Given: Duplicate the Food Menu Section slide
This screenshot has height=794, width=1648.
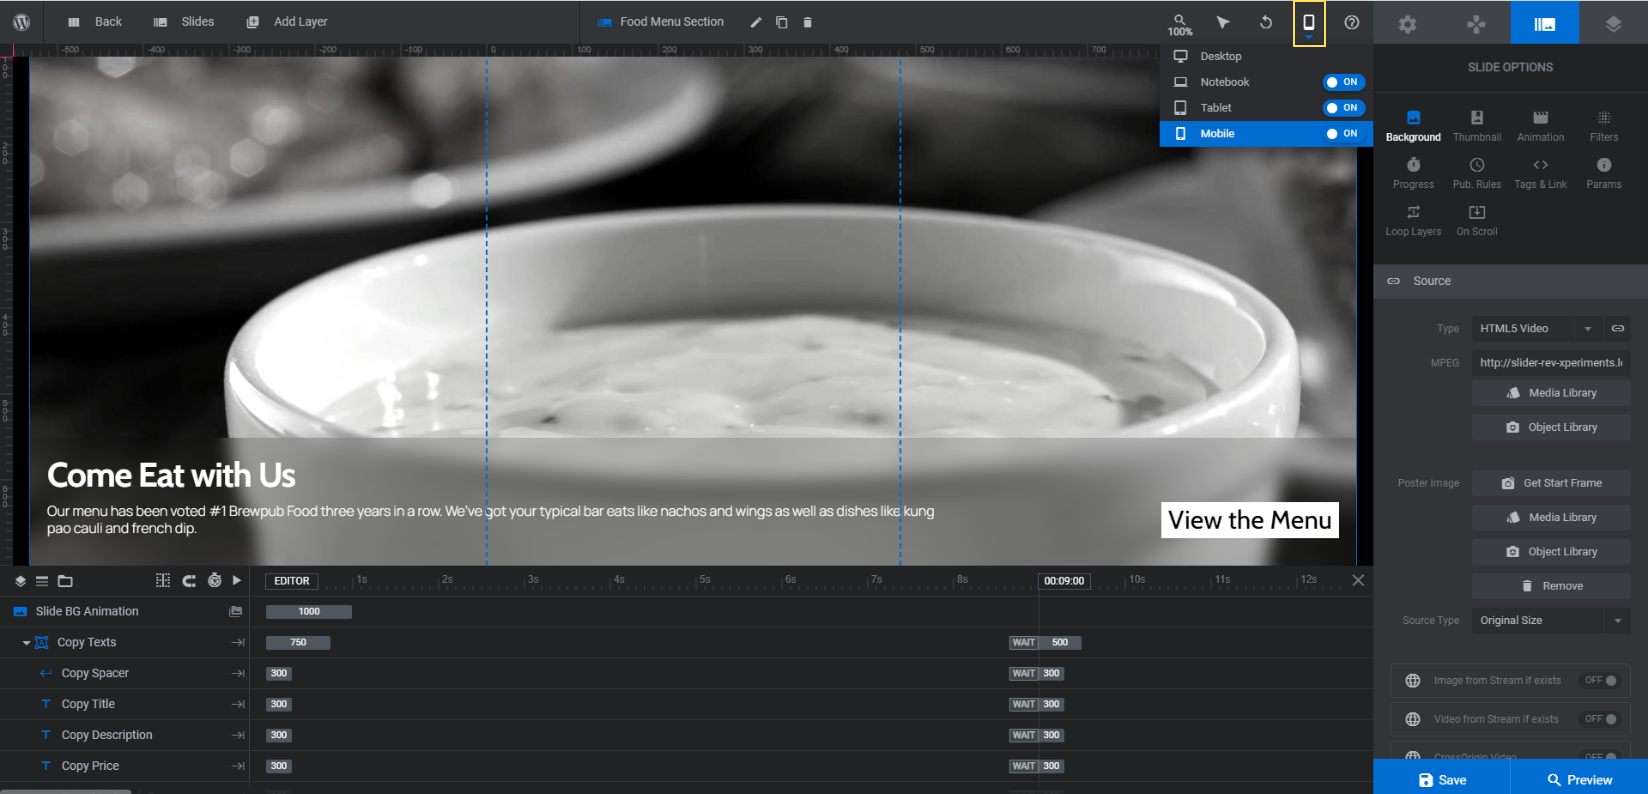Looking at the screenshot, I should click(782, 22).
